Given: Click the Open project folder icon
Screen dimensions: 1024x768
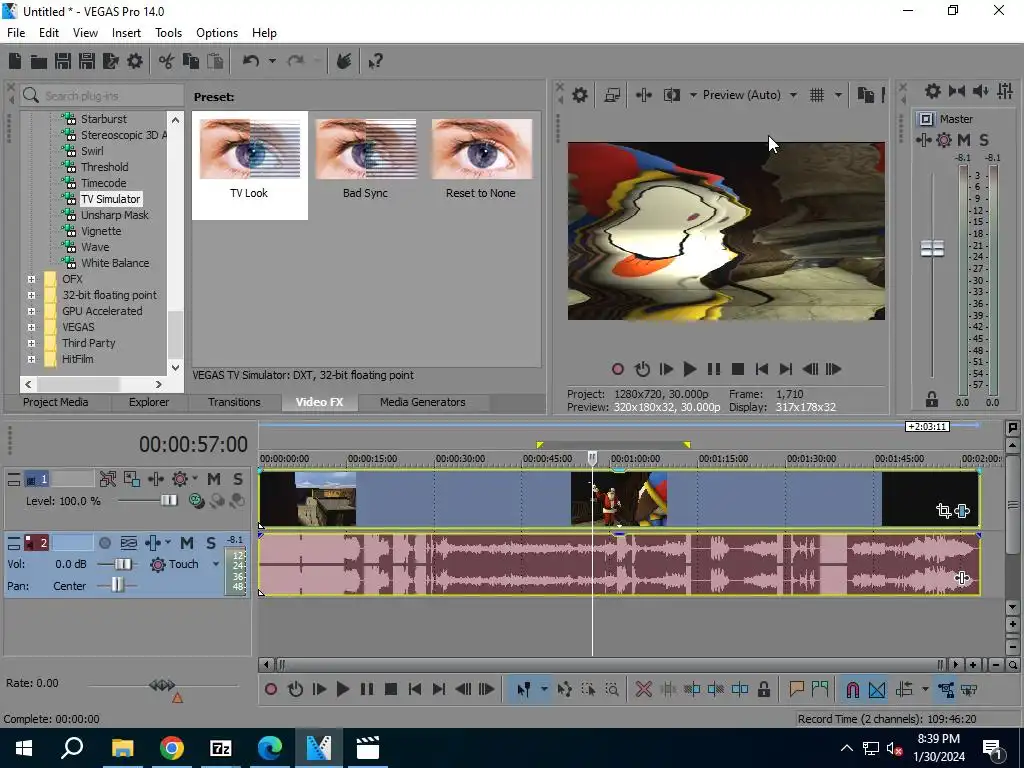Looking at the screenshot, I should [39, 61].
